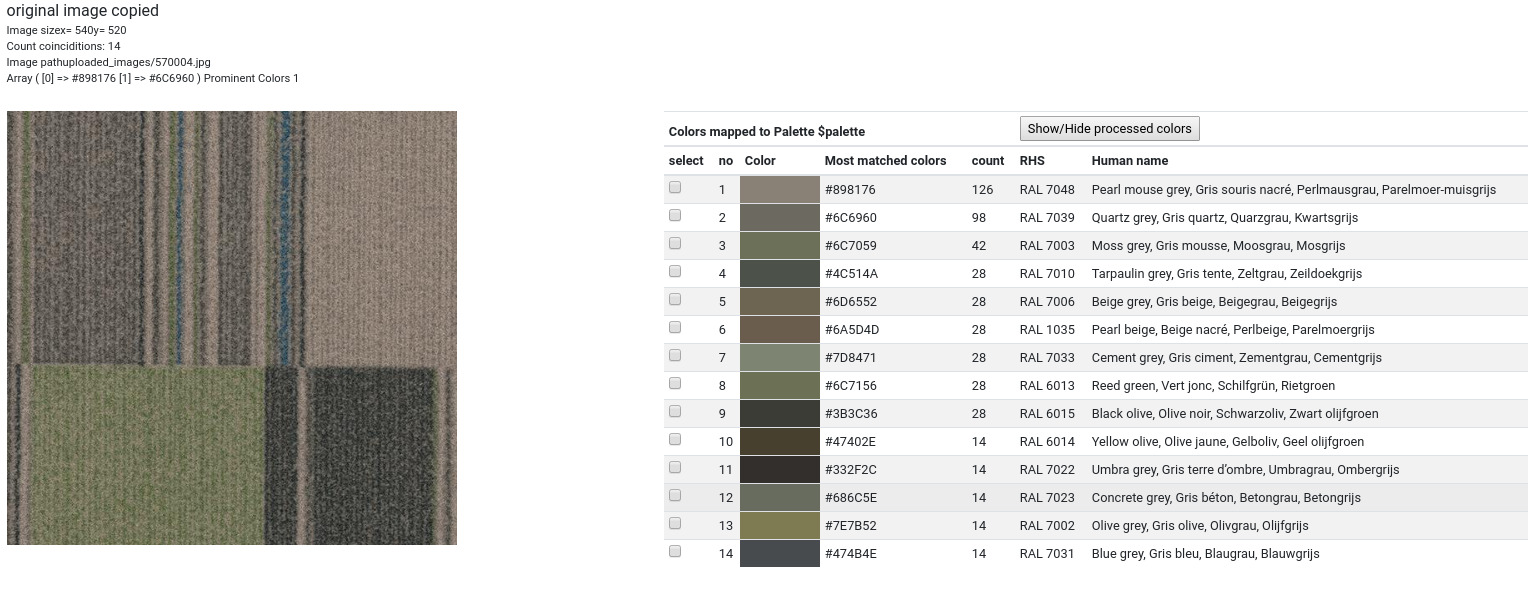The width and height of the screenshot is (1528, 599).
Task: Check the Olive grey row checkbox
Action: 675,523
